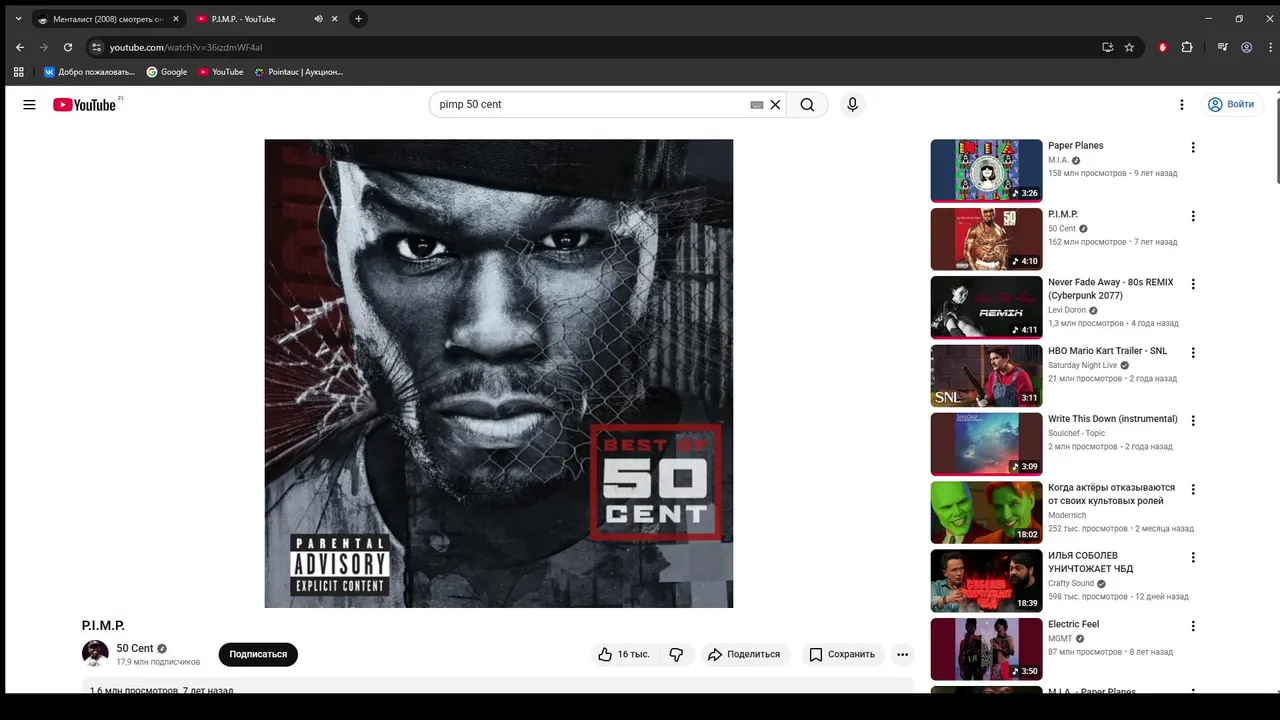The image size is (1280, 720).
Task: Click the address bar URL
Action: [186, 47]
